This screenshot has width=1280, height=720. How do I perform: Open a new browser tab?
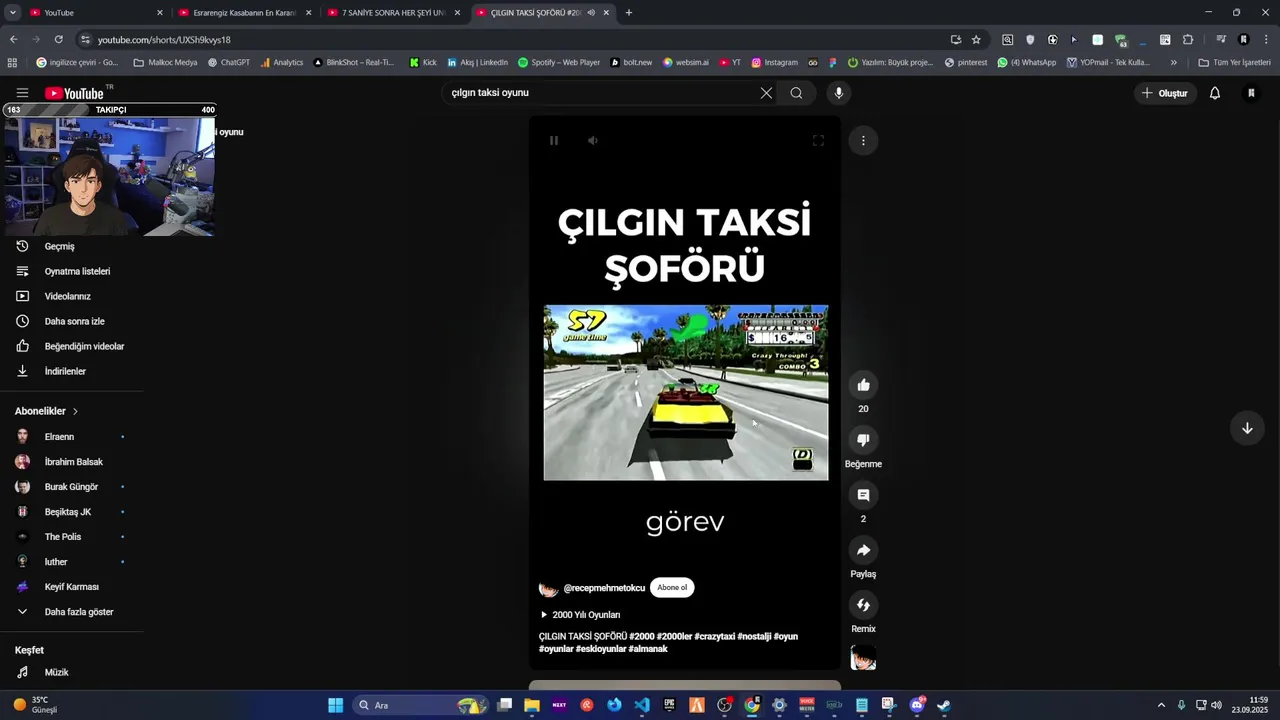pyautogui.click(x=629, y=13)
